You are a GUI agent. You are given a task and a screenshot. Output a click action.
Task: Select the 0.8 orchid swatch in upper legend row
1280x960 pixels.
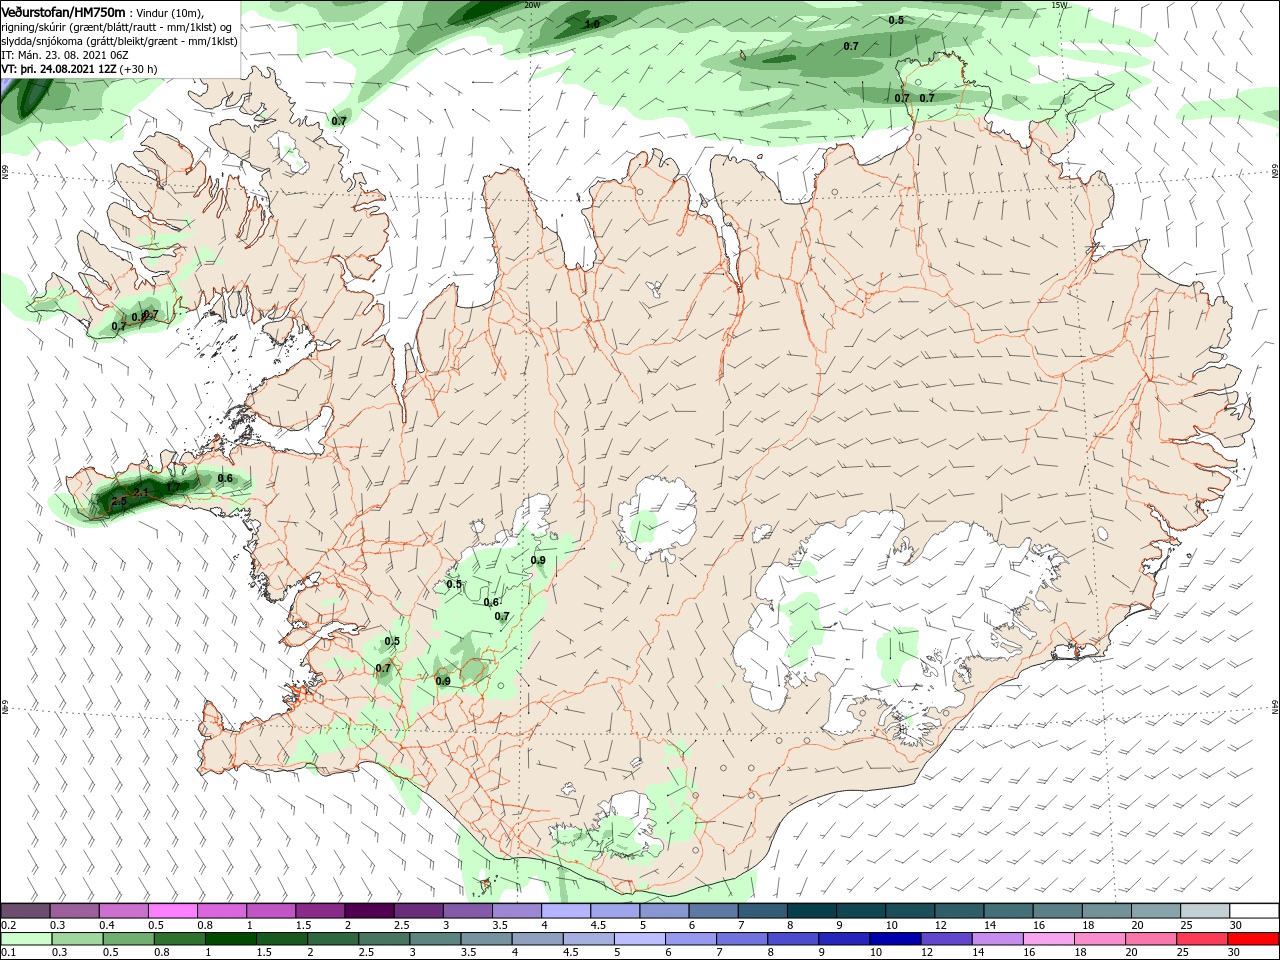(222, 910)
